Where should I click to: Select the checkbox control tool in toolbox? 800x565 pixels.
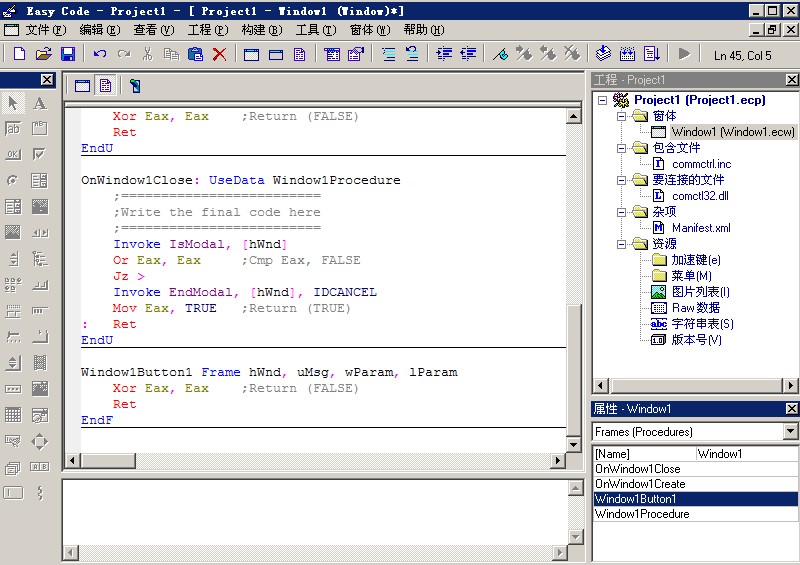[x=40, y=155]
